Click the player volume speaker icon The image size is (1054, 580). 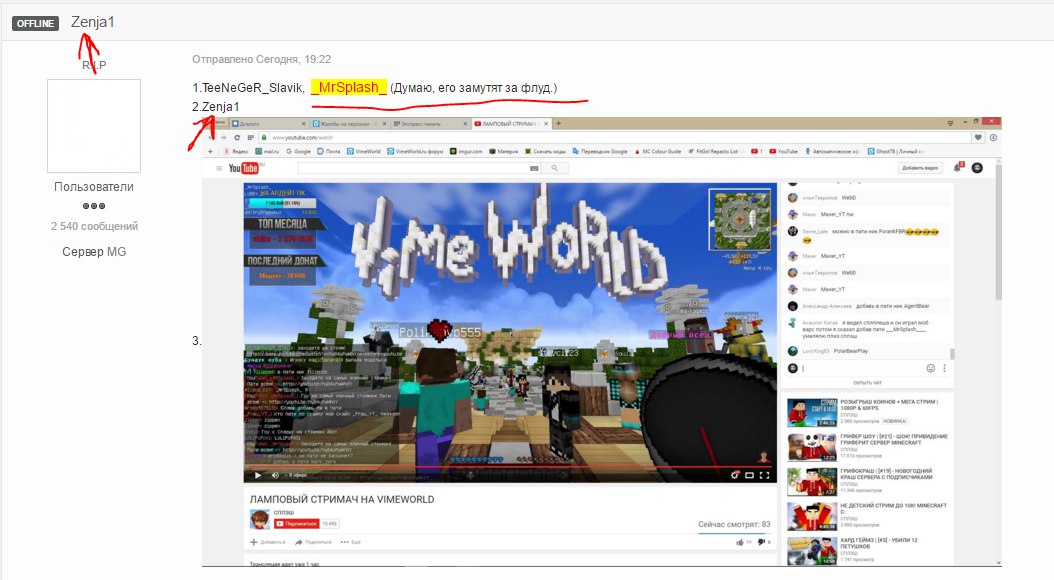pos(275,475)
